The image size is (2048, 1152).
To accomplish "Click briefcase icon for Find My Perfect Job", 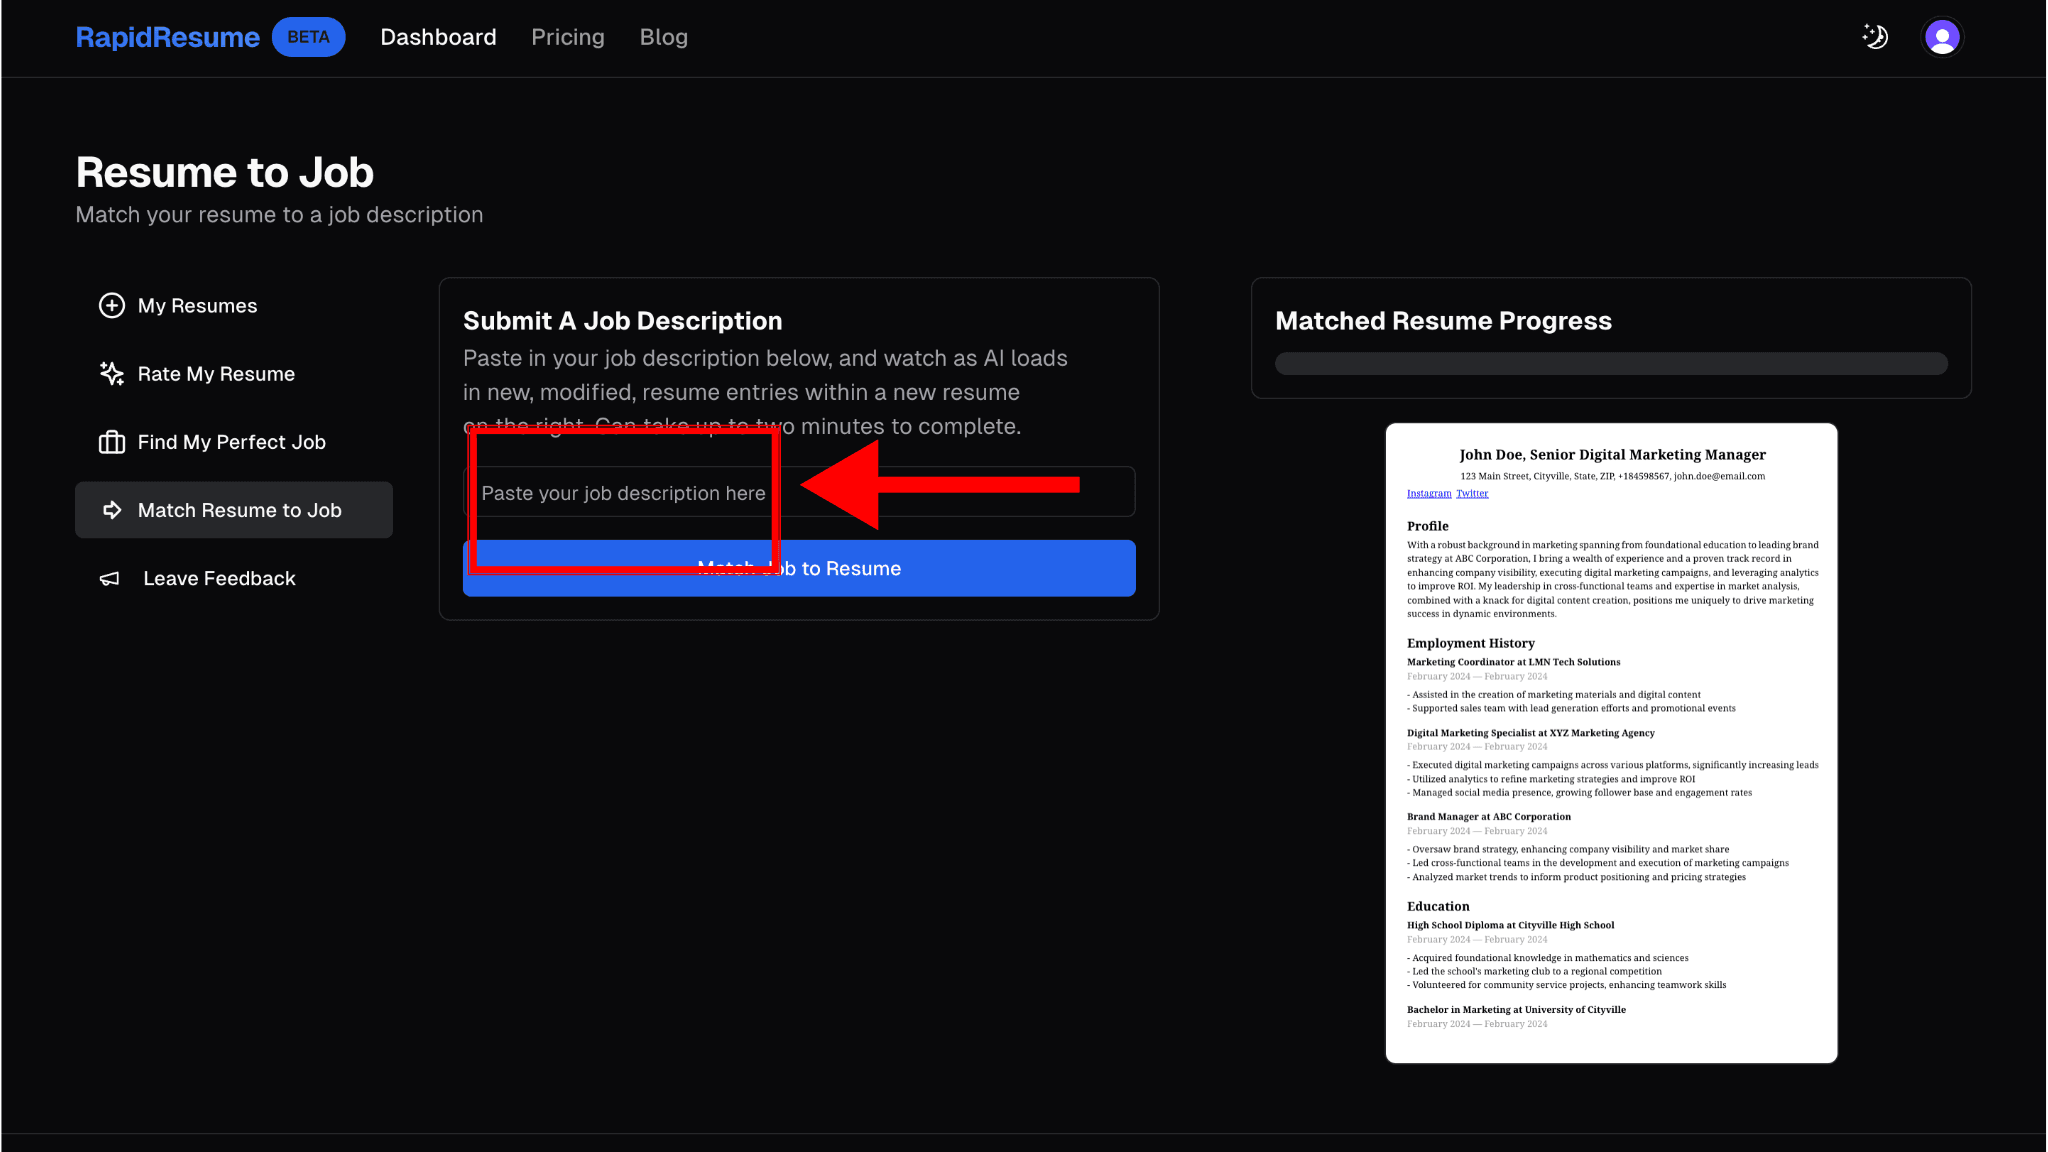I will (112, 442).
